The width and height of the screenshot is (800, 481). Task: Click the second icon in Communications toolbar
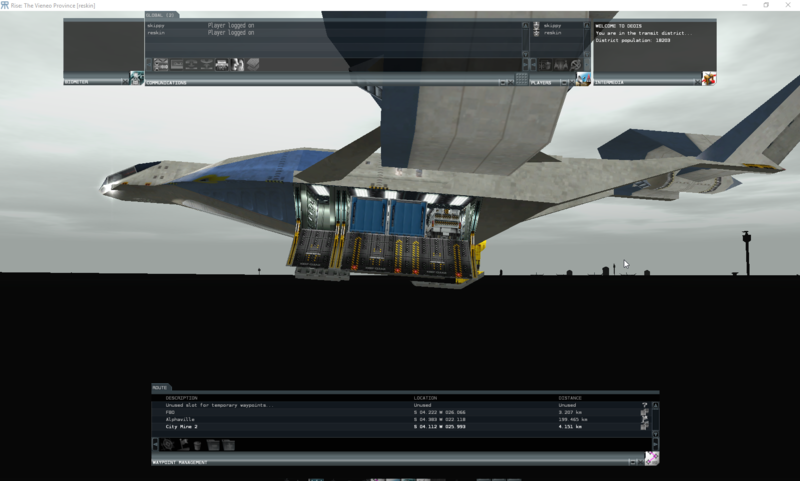177,64
